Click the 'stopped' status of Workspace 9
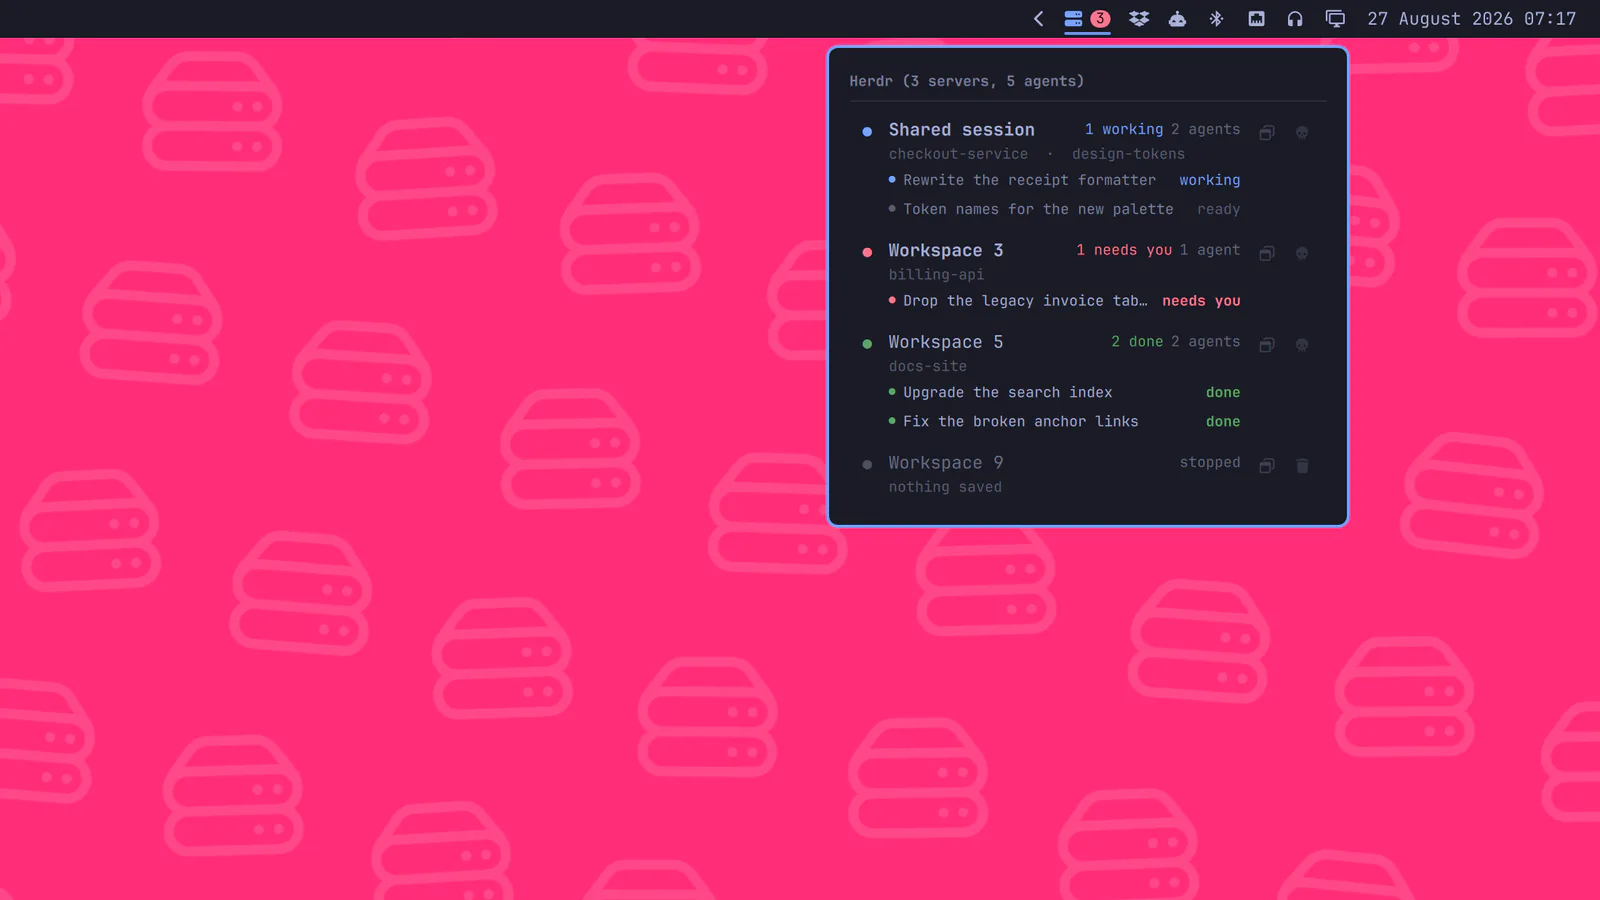Viewport: 1600px width, 900px height. pos(1210,463)
